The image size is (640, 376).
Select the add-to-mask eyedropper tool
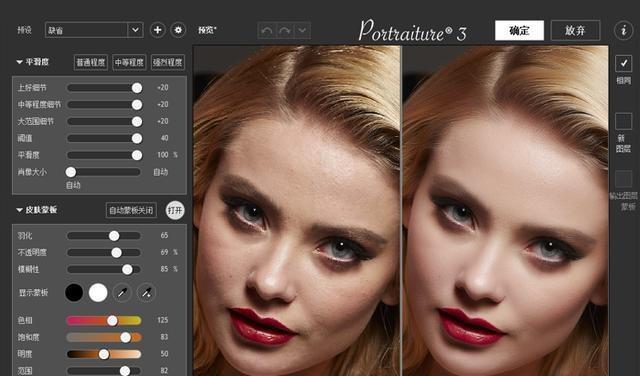point(146,293)
